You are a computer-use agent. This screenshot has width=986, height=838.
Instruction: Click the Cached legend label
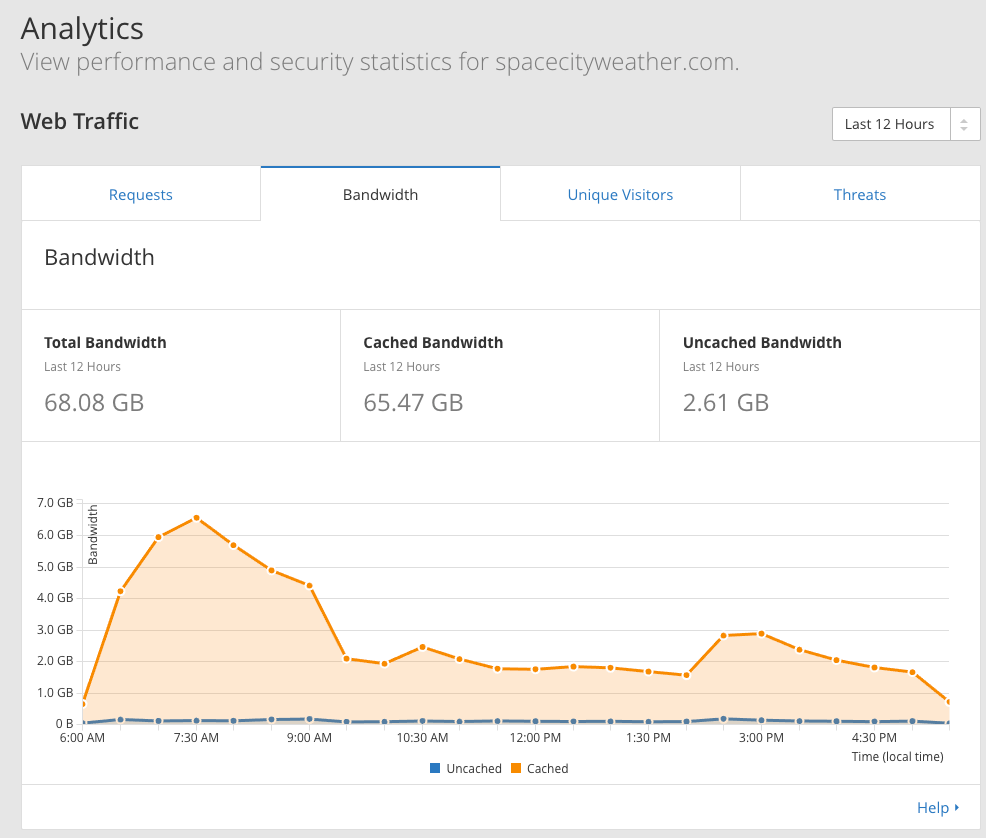tap(547, 768)
